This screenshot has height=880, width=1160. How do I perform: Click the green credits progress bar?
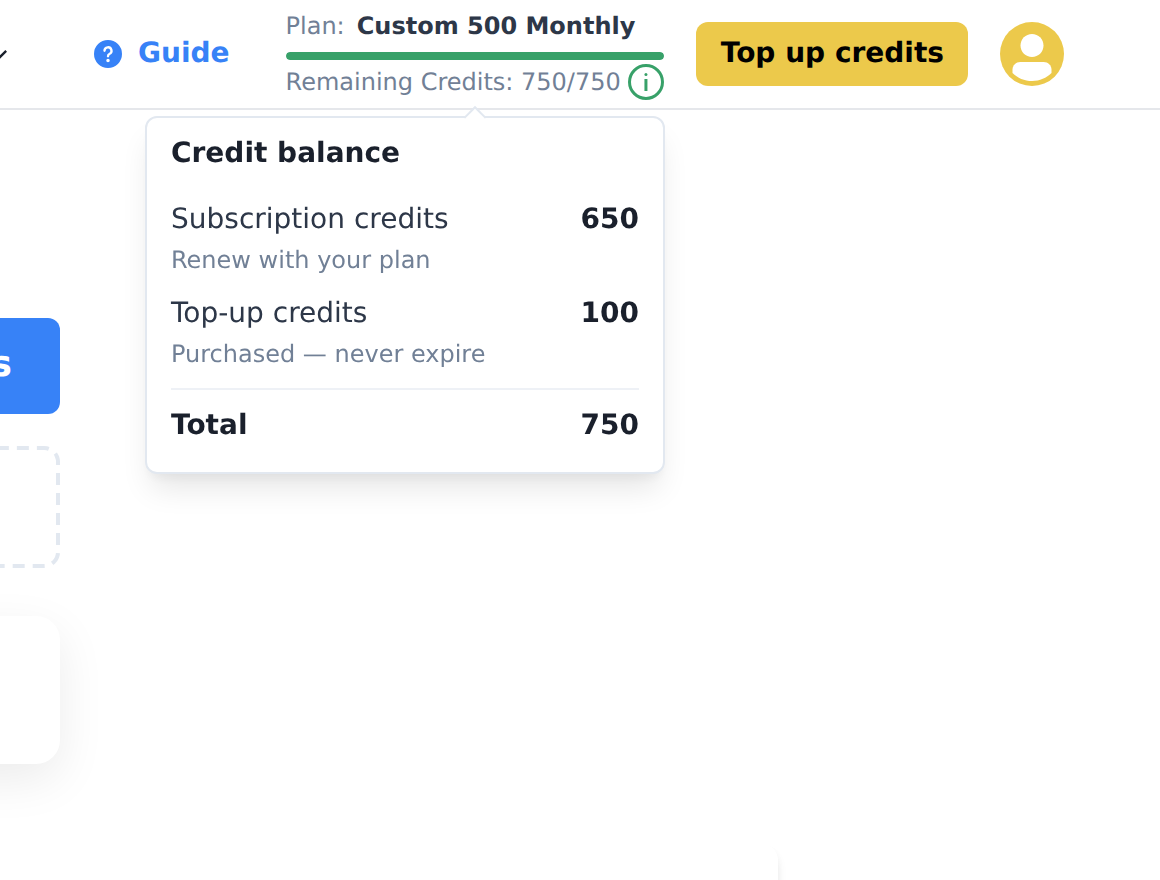475,56
